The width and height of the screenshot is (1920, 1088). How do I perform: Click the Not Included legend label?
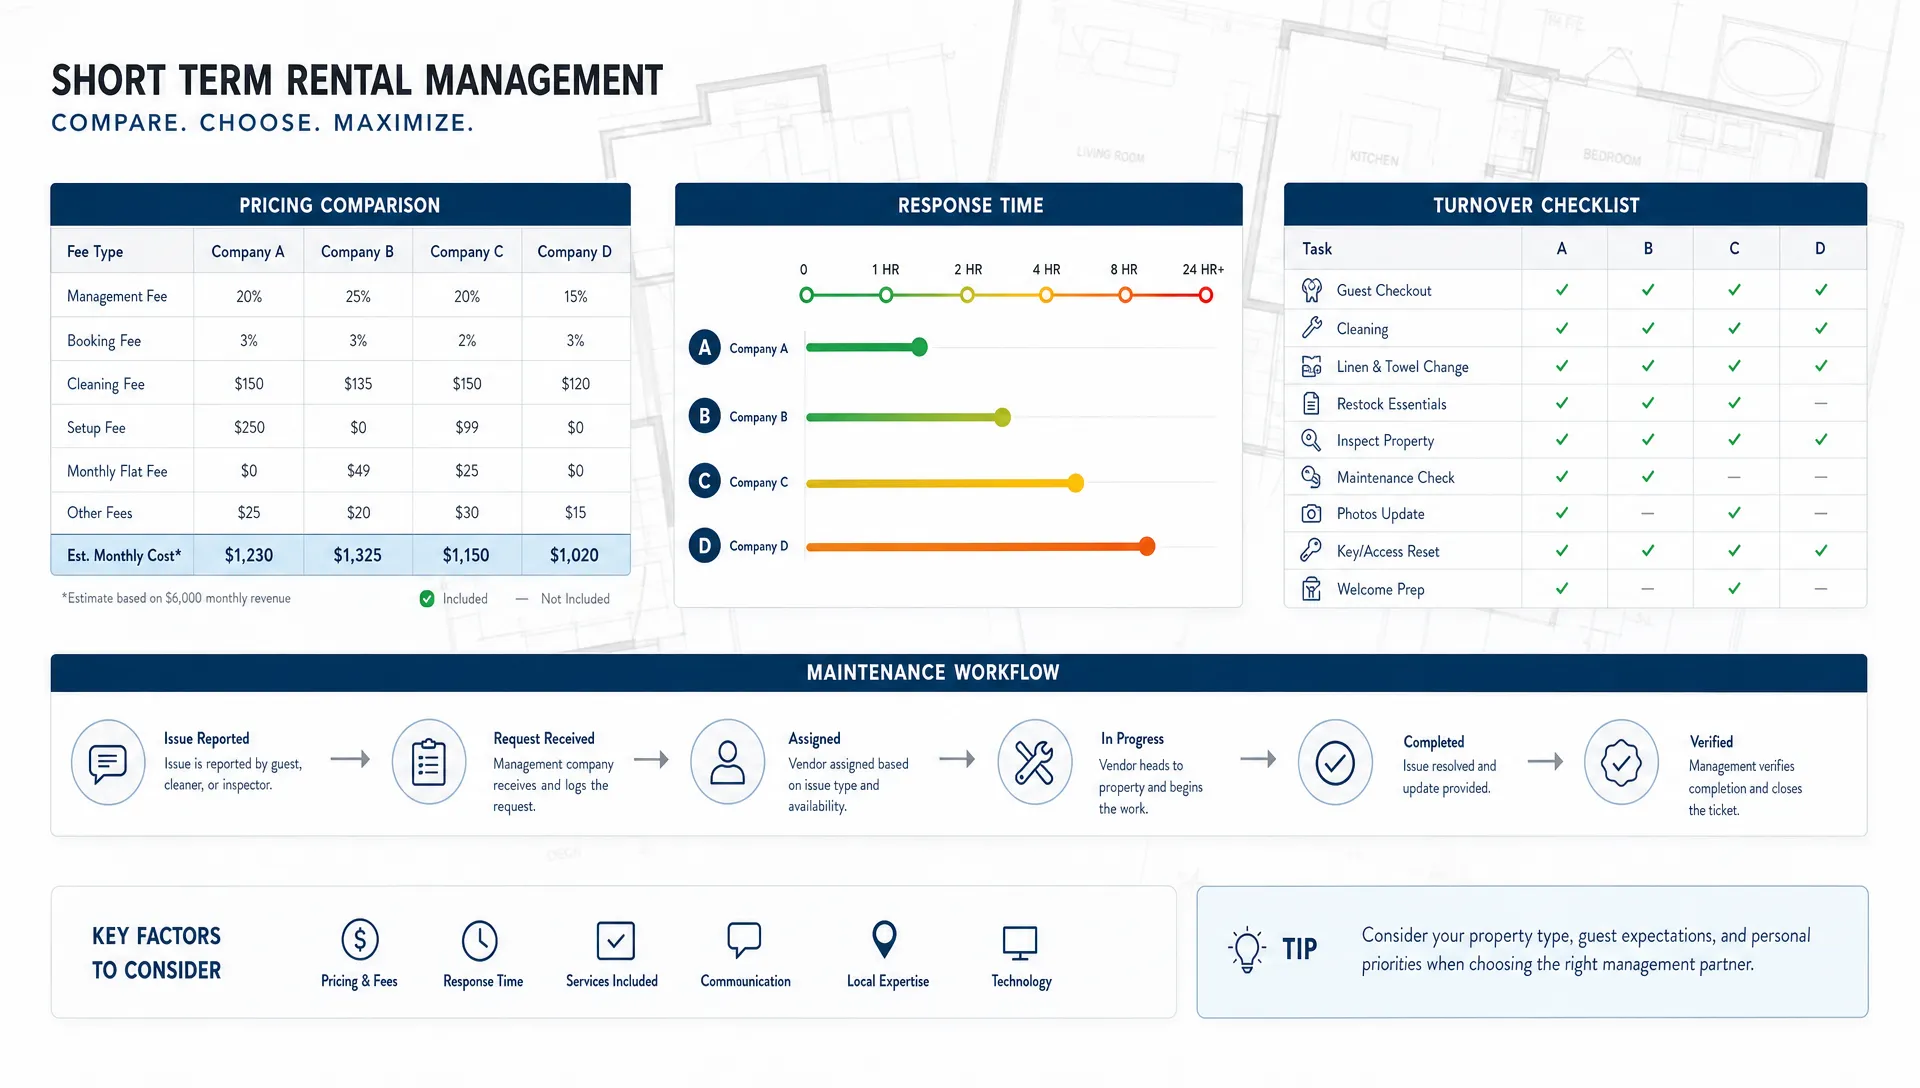tap(575, 599)
